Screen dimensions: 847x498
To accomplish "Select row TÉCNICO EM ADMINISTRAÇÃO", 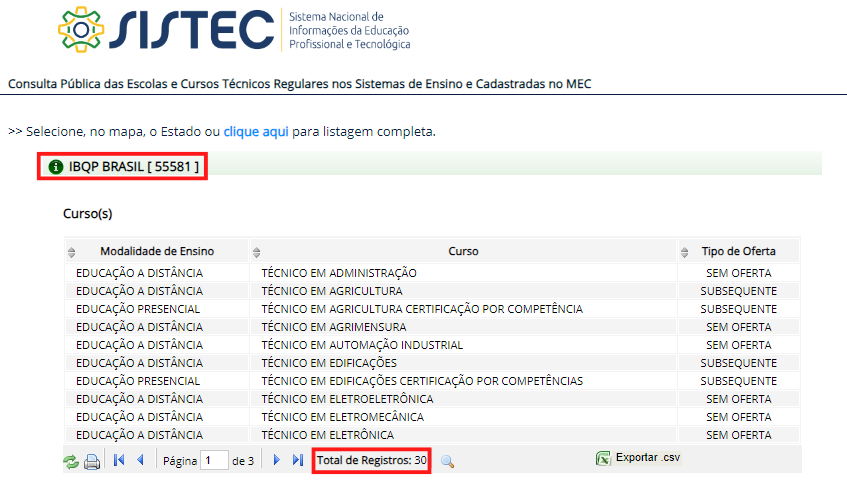I will pos(432,273).
